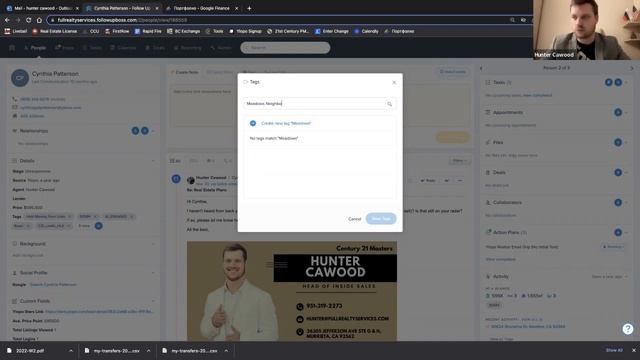Close the Google Finance browser tab

pyautogui.click(x=236, y=8)
